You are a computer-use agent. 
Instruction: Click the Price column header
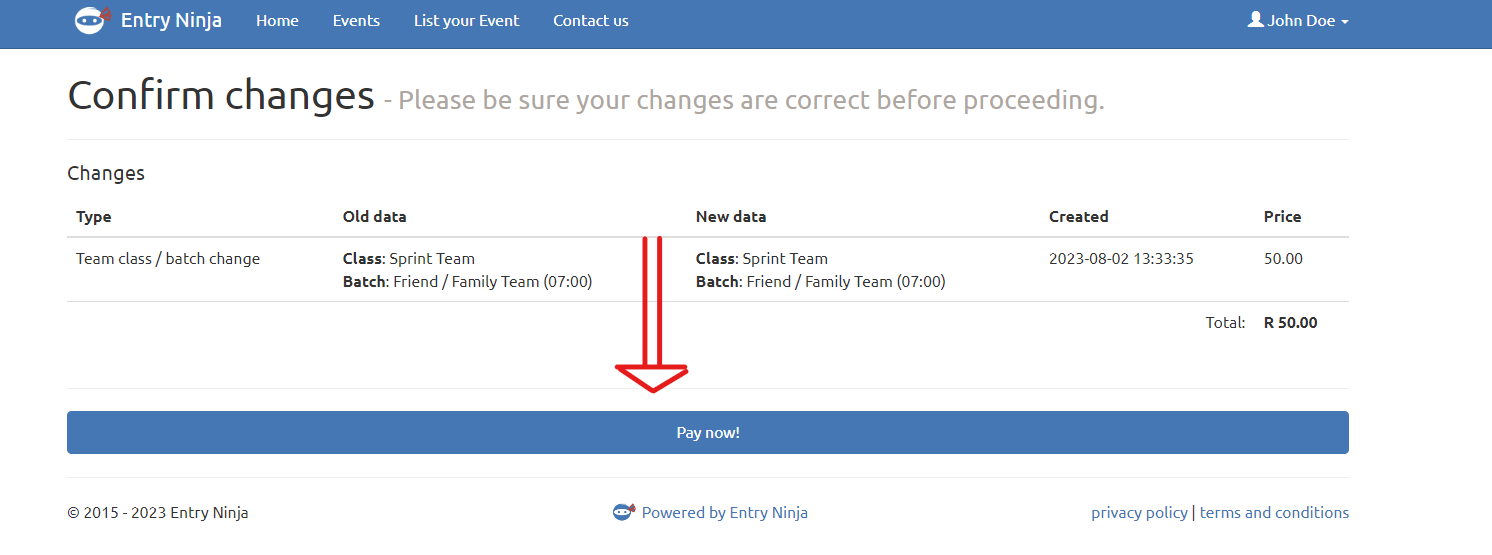pyautogui.click(x=1282, y=216)
